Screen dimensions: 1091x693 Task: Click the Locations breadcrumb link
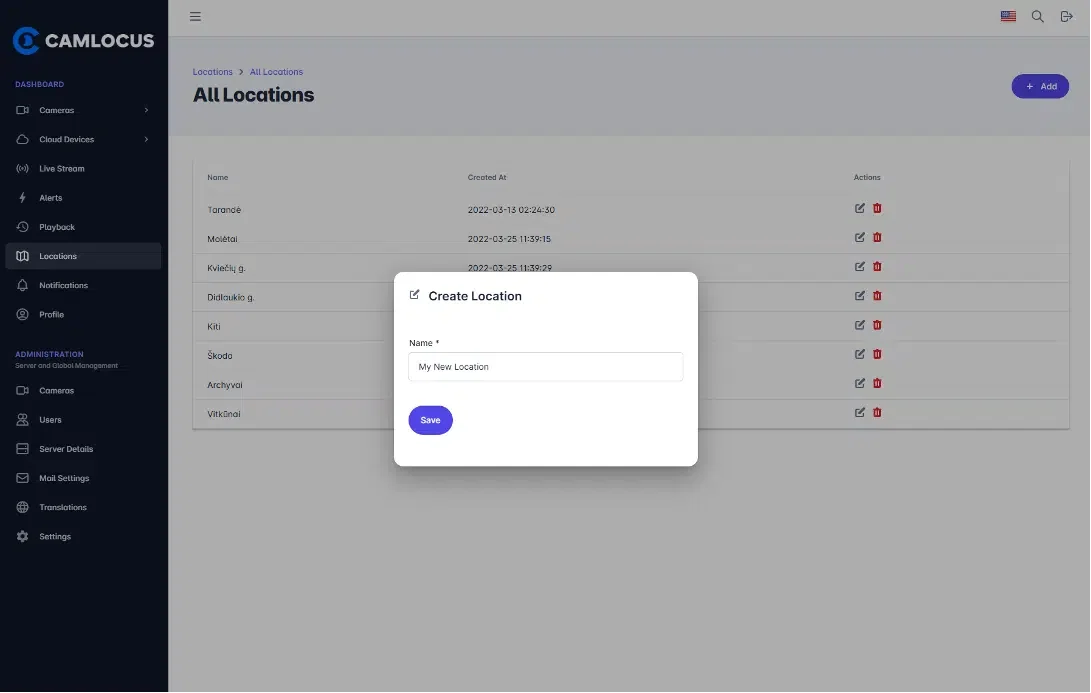coord(212,72)
